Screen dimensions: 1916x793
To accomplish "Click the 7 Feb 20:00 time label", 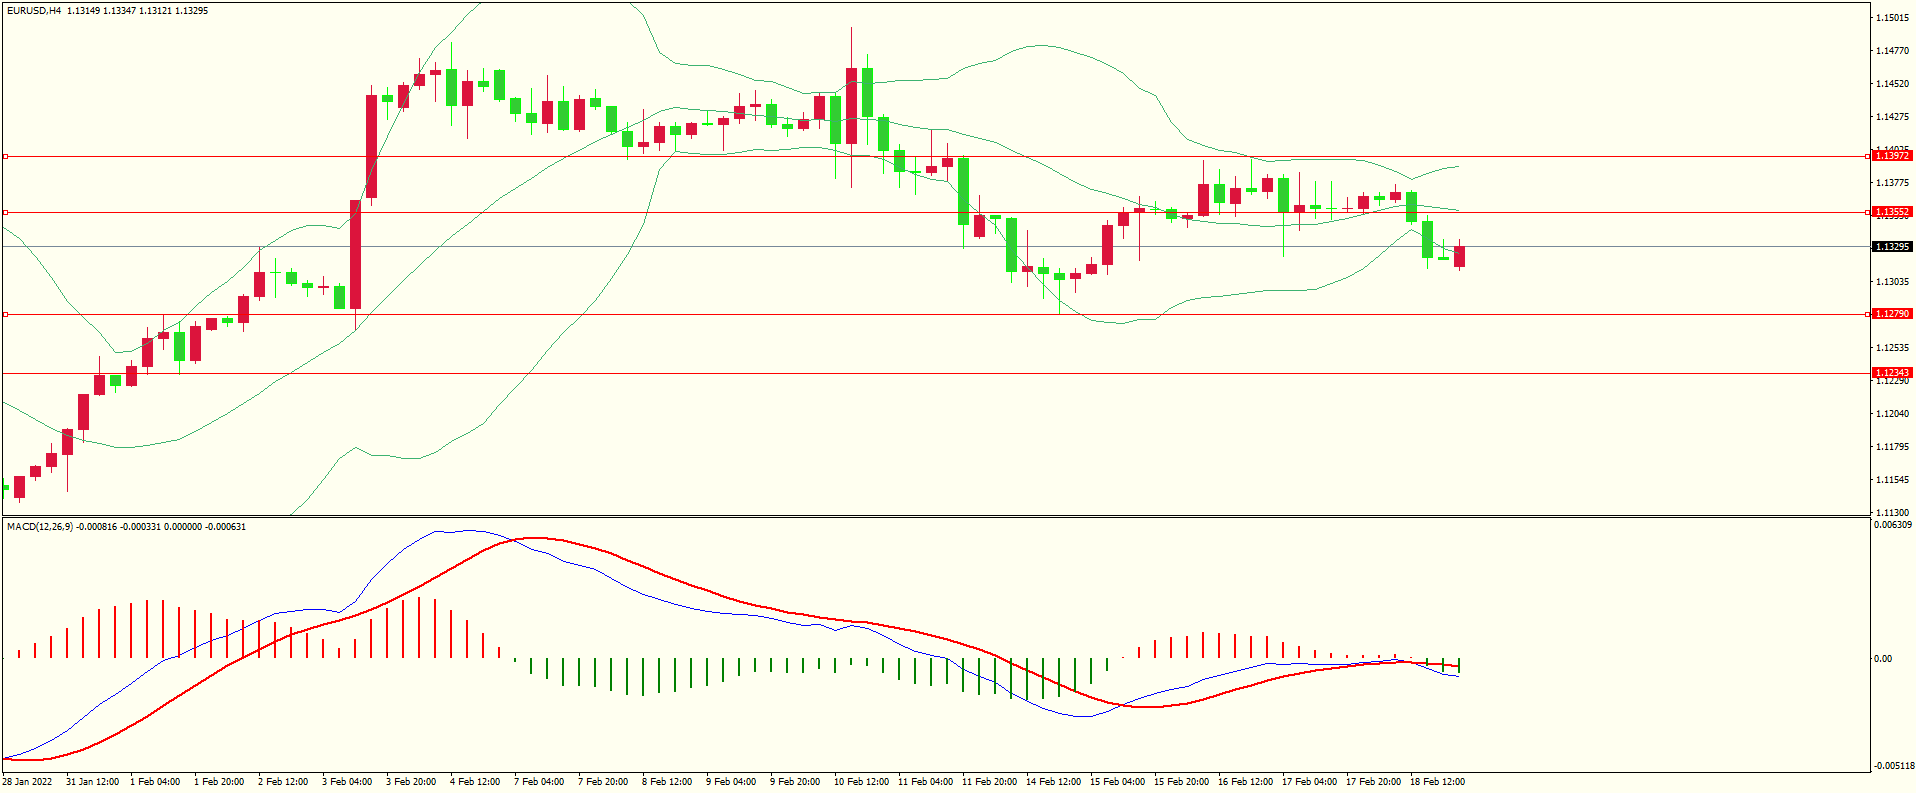I will tap(603, 782).
